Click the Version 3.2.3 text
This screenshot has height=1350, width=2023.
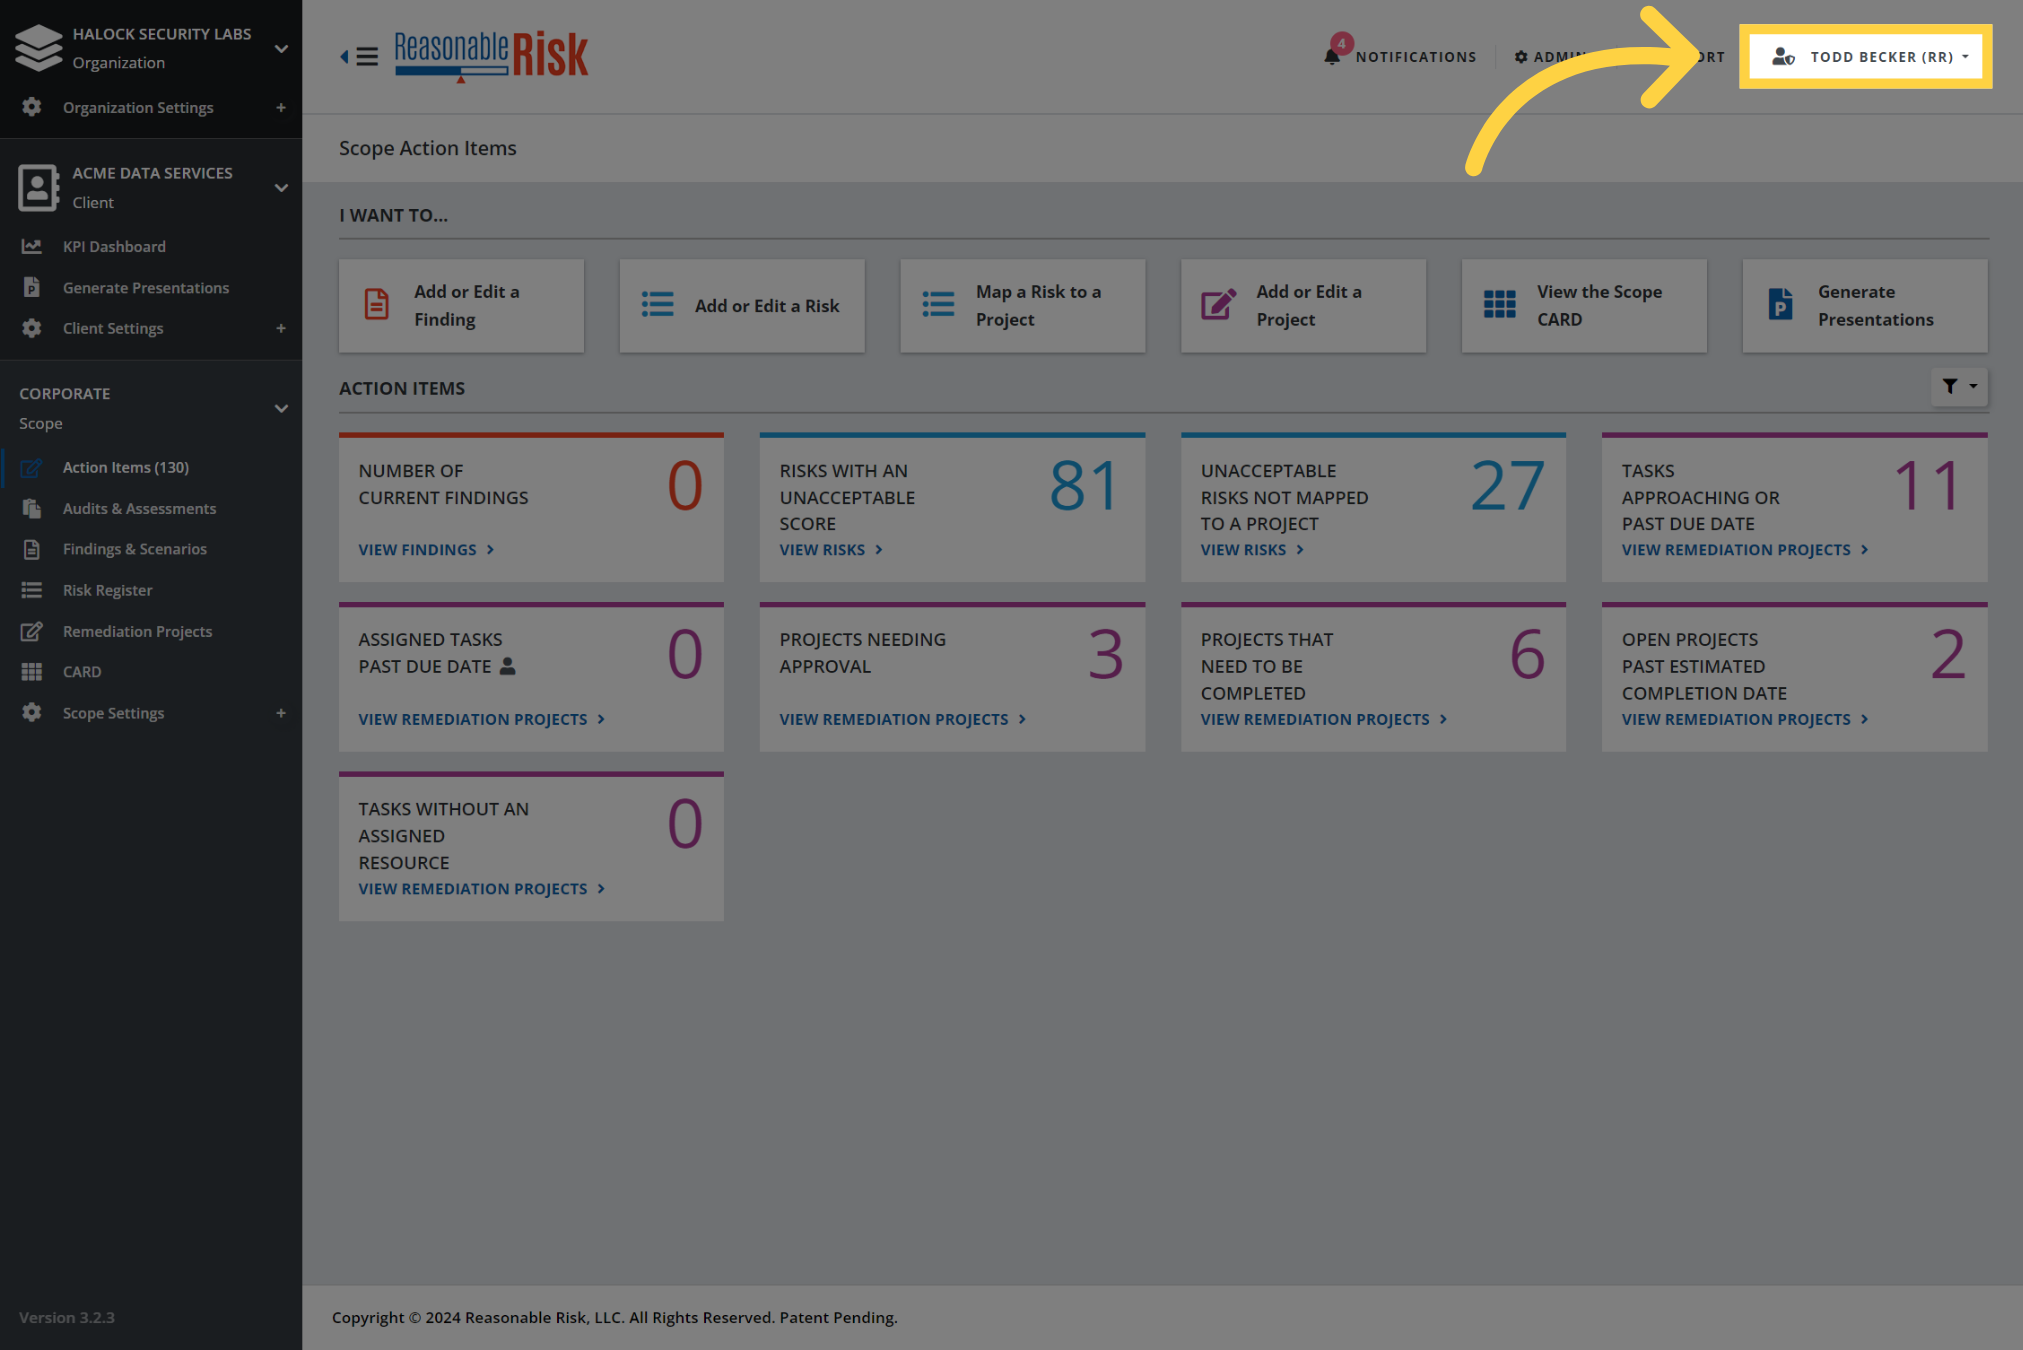pos(67,1317)
